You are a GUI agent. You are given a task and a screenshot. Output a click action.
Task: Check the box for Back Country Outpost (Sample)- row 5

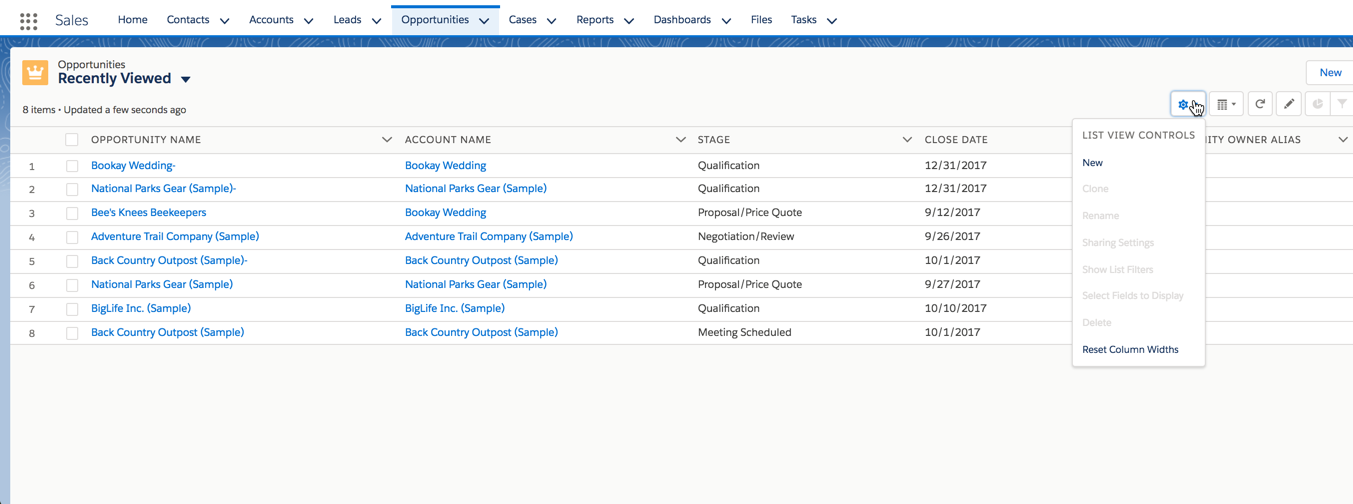(72, 261)
